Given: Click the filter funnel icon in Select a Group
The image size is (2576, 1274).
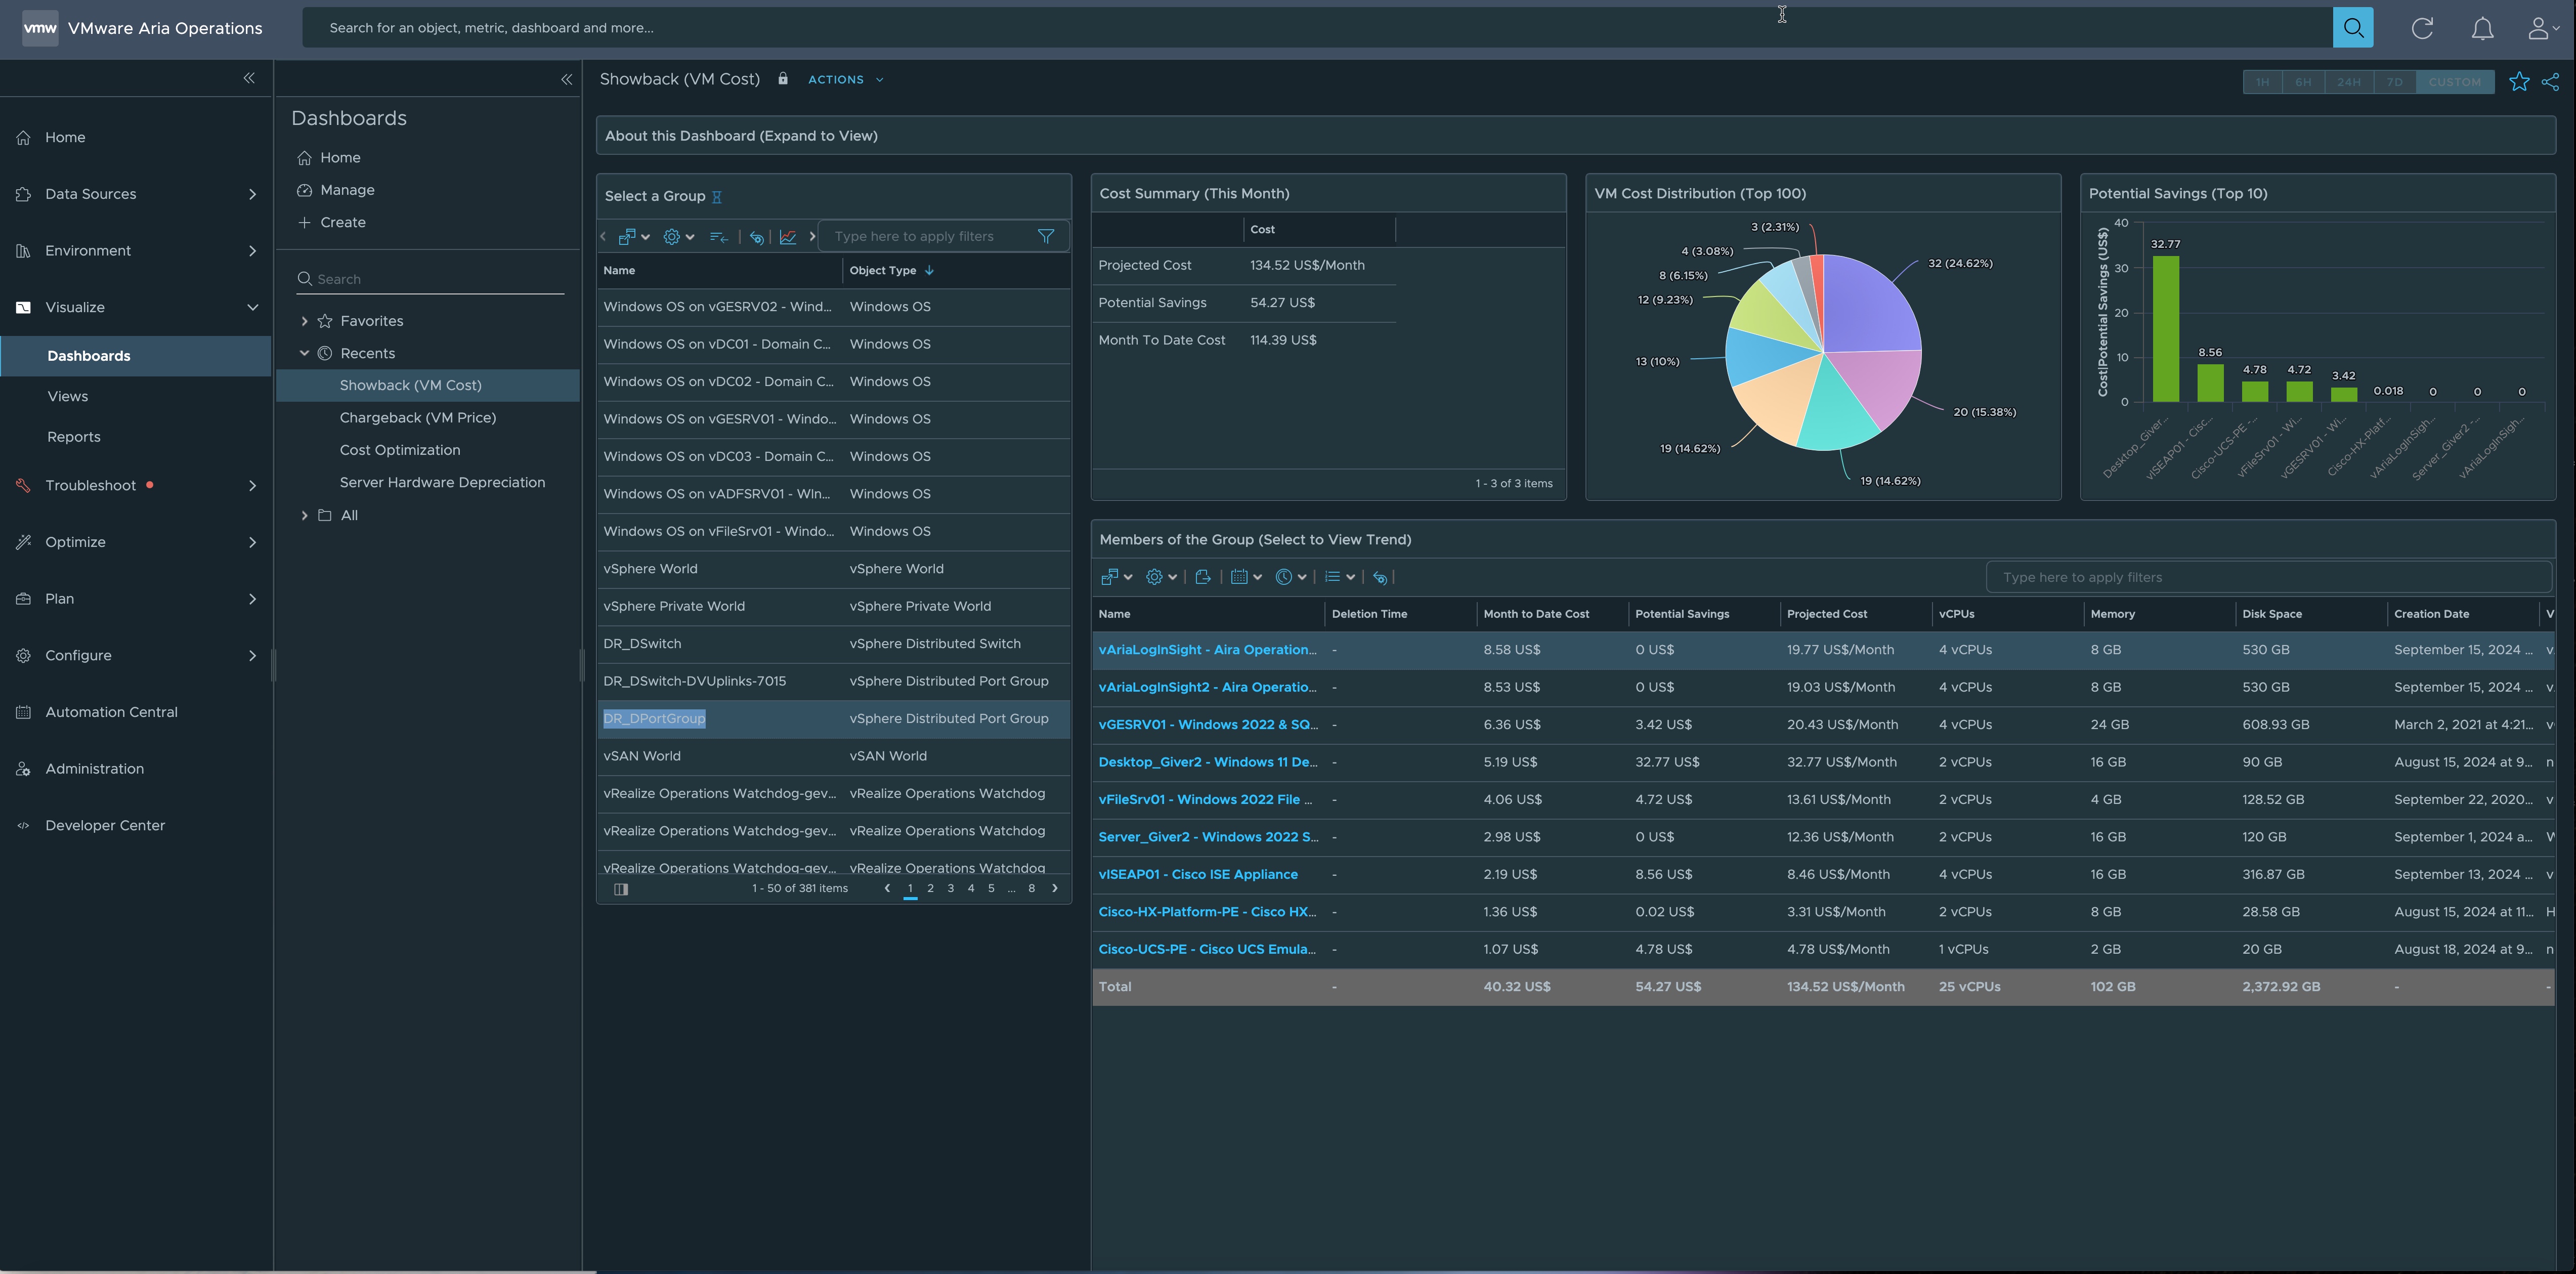Looking at the screenshot, I should pos(1045,237).
